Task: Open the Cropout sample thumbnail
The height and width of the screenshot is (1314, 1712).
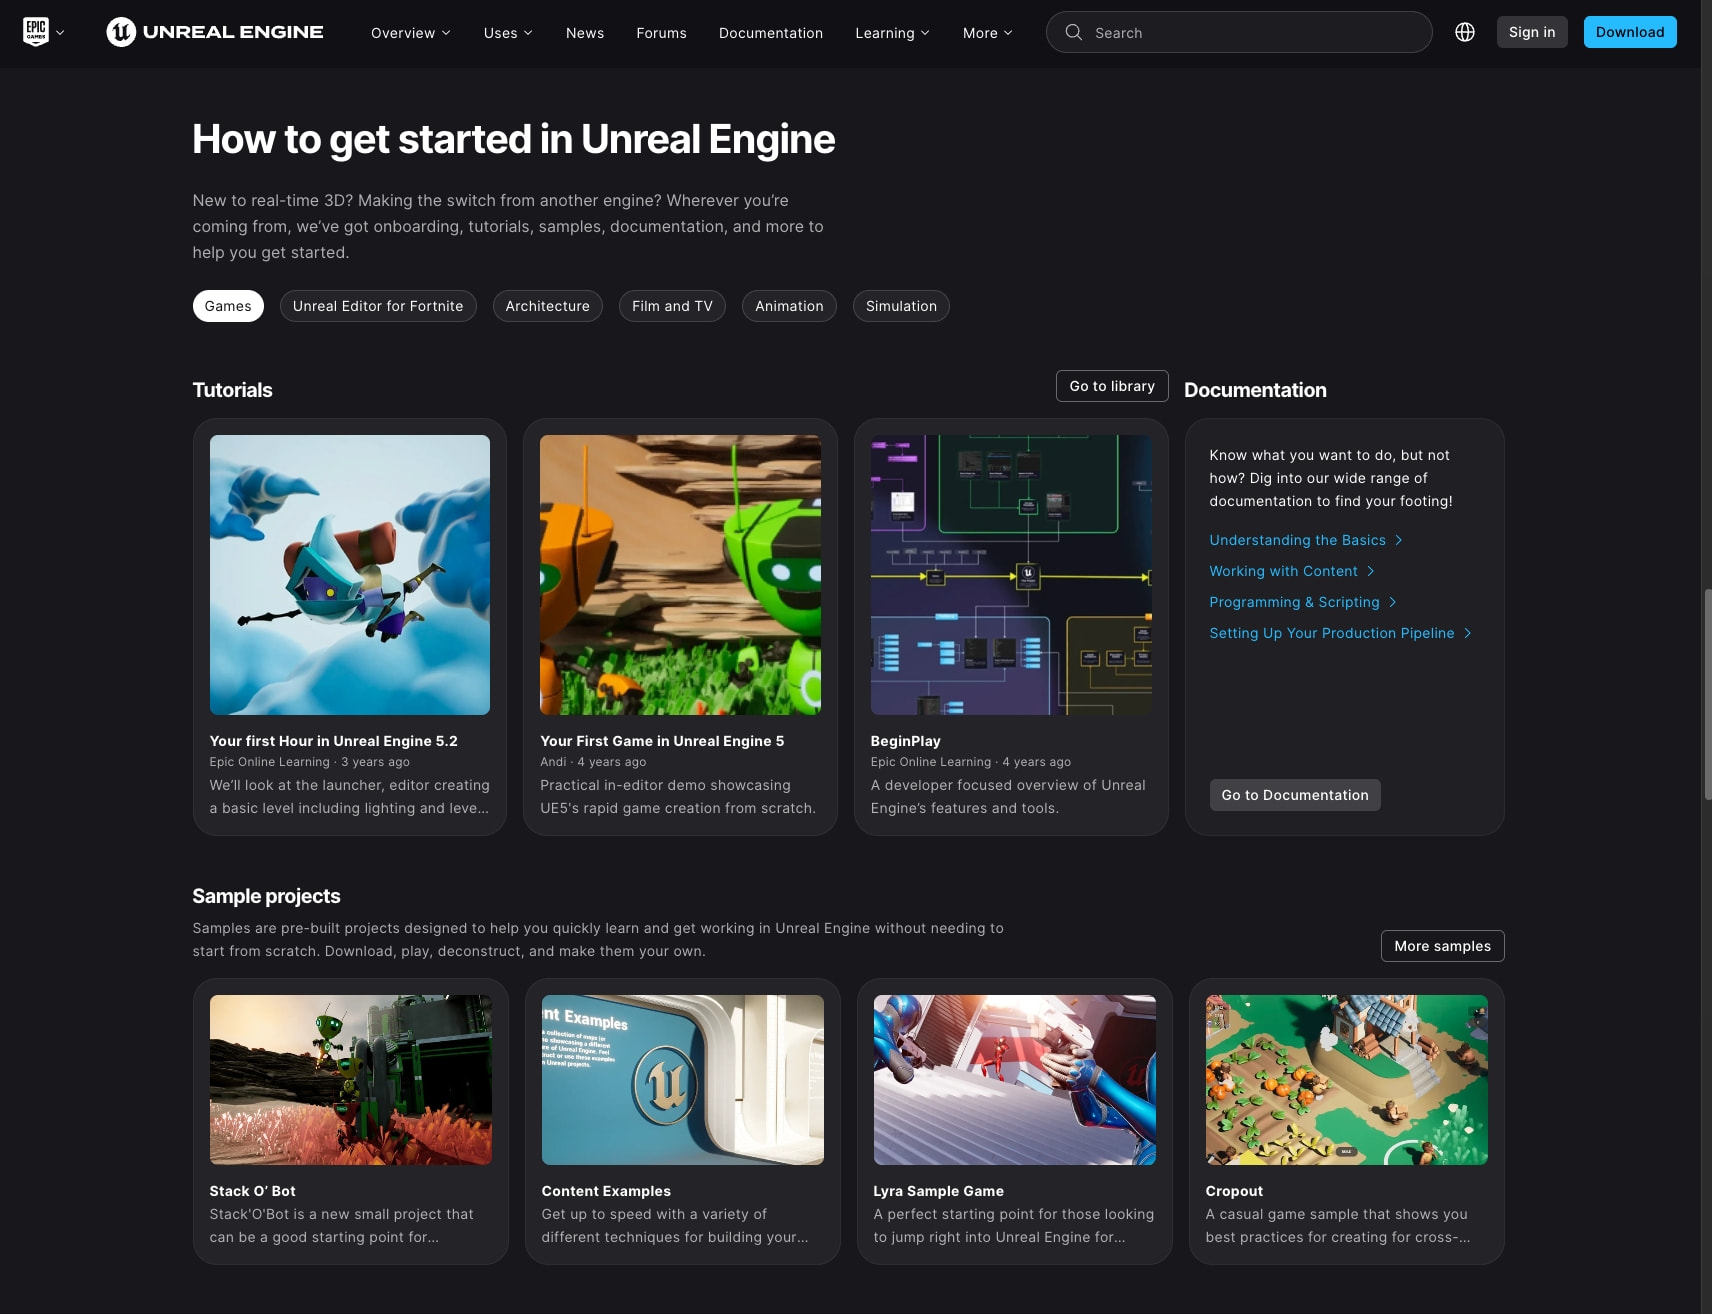Action: (1347, 1080)
